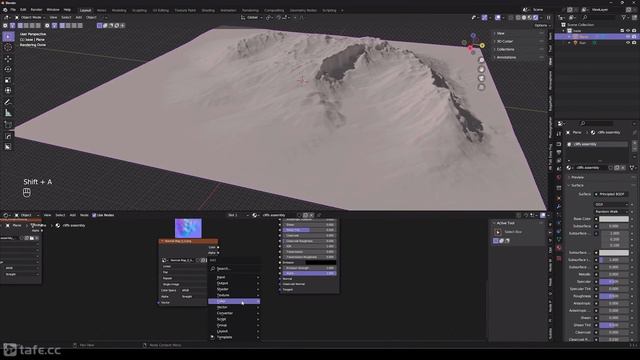Toggle the collection's eye visibility icon
The image size is (640, 360).
(628, 31)
